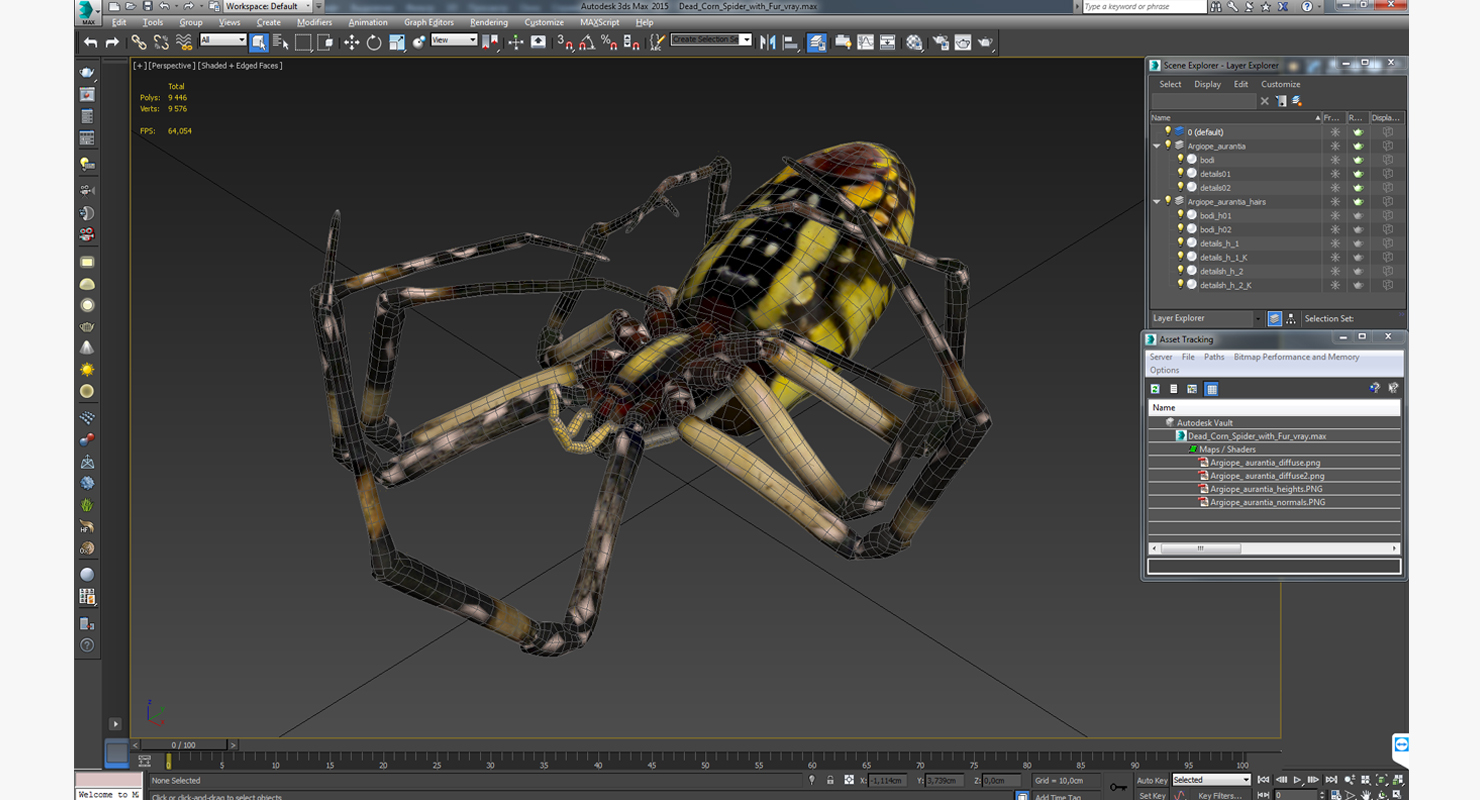The width and height of the screenshot is (1480, 800).
Task: Open the Curve Editor icon
Action: pos(865,42)
